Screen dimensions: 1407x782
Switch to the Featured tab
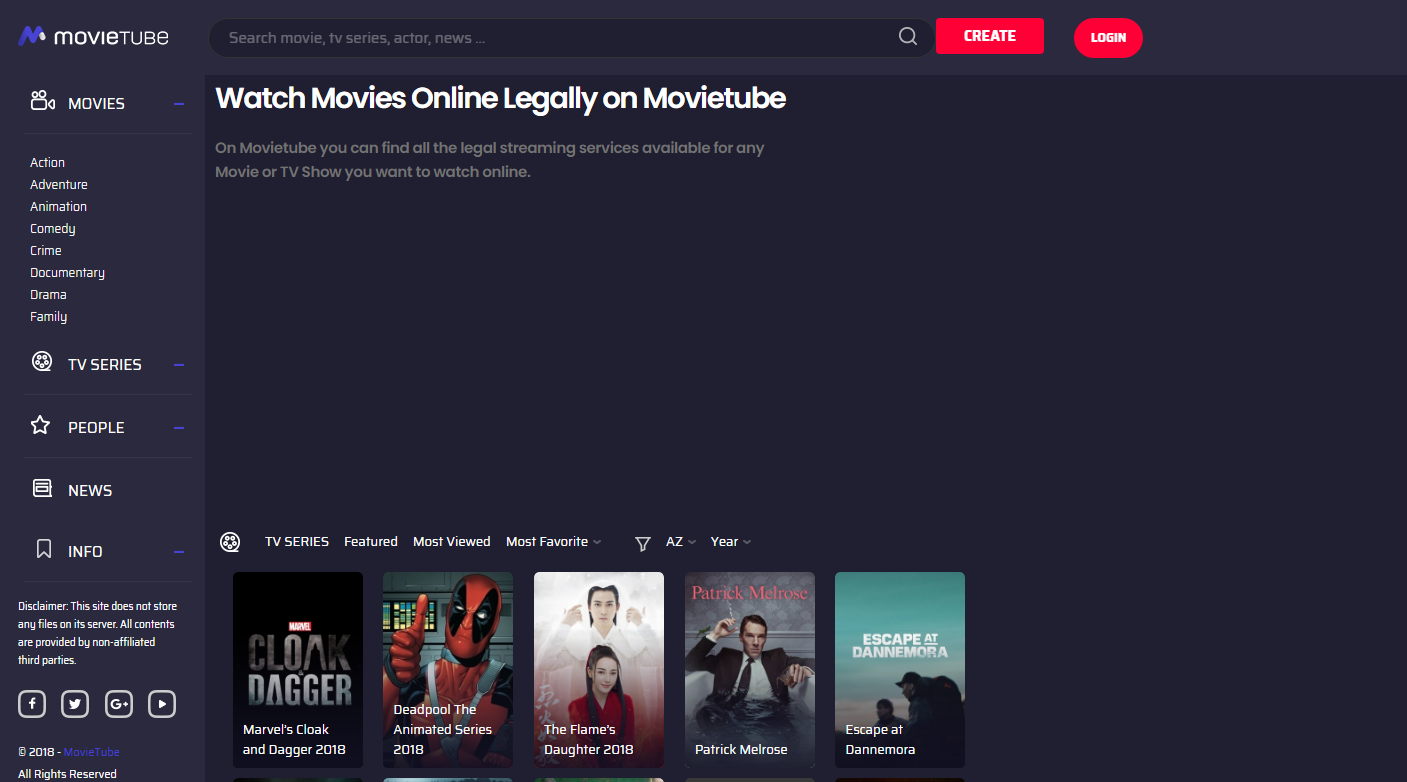tap(371, 541)
